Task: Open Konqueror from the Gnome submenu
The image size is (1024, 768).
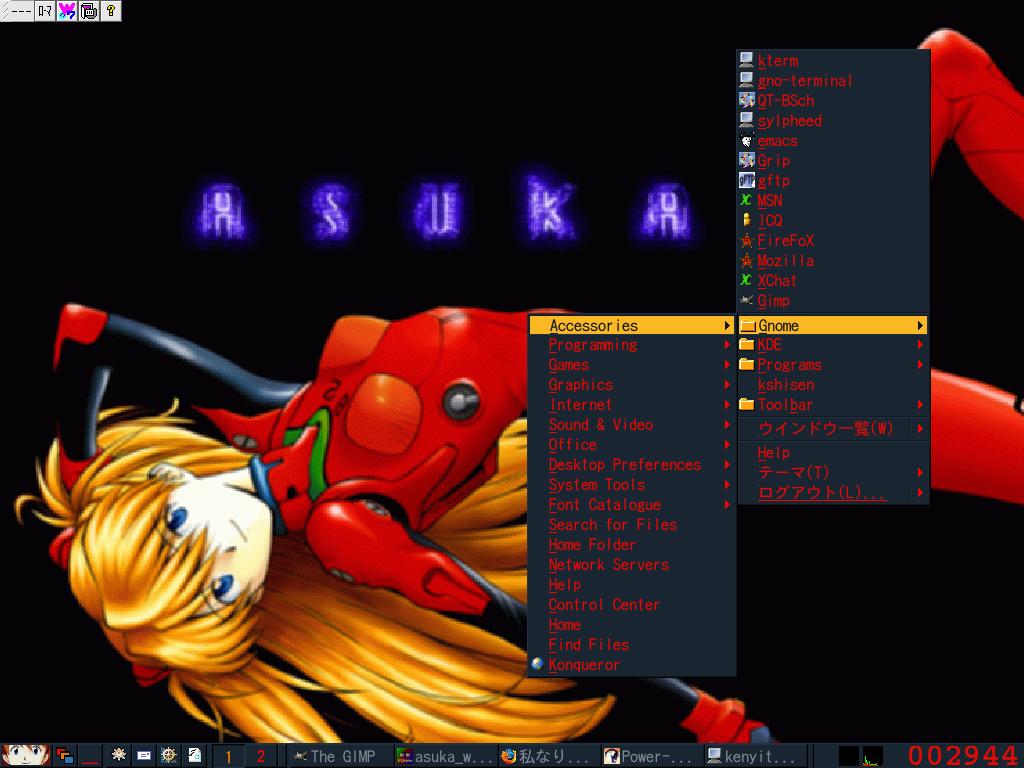Action: [x=584, y=665]
